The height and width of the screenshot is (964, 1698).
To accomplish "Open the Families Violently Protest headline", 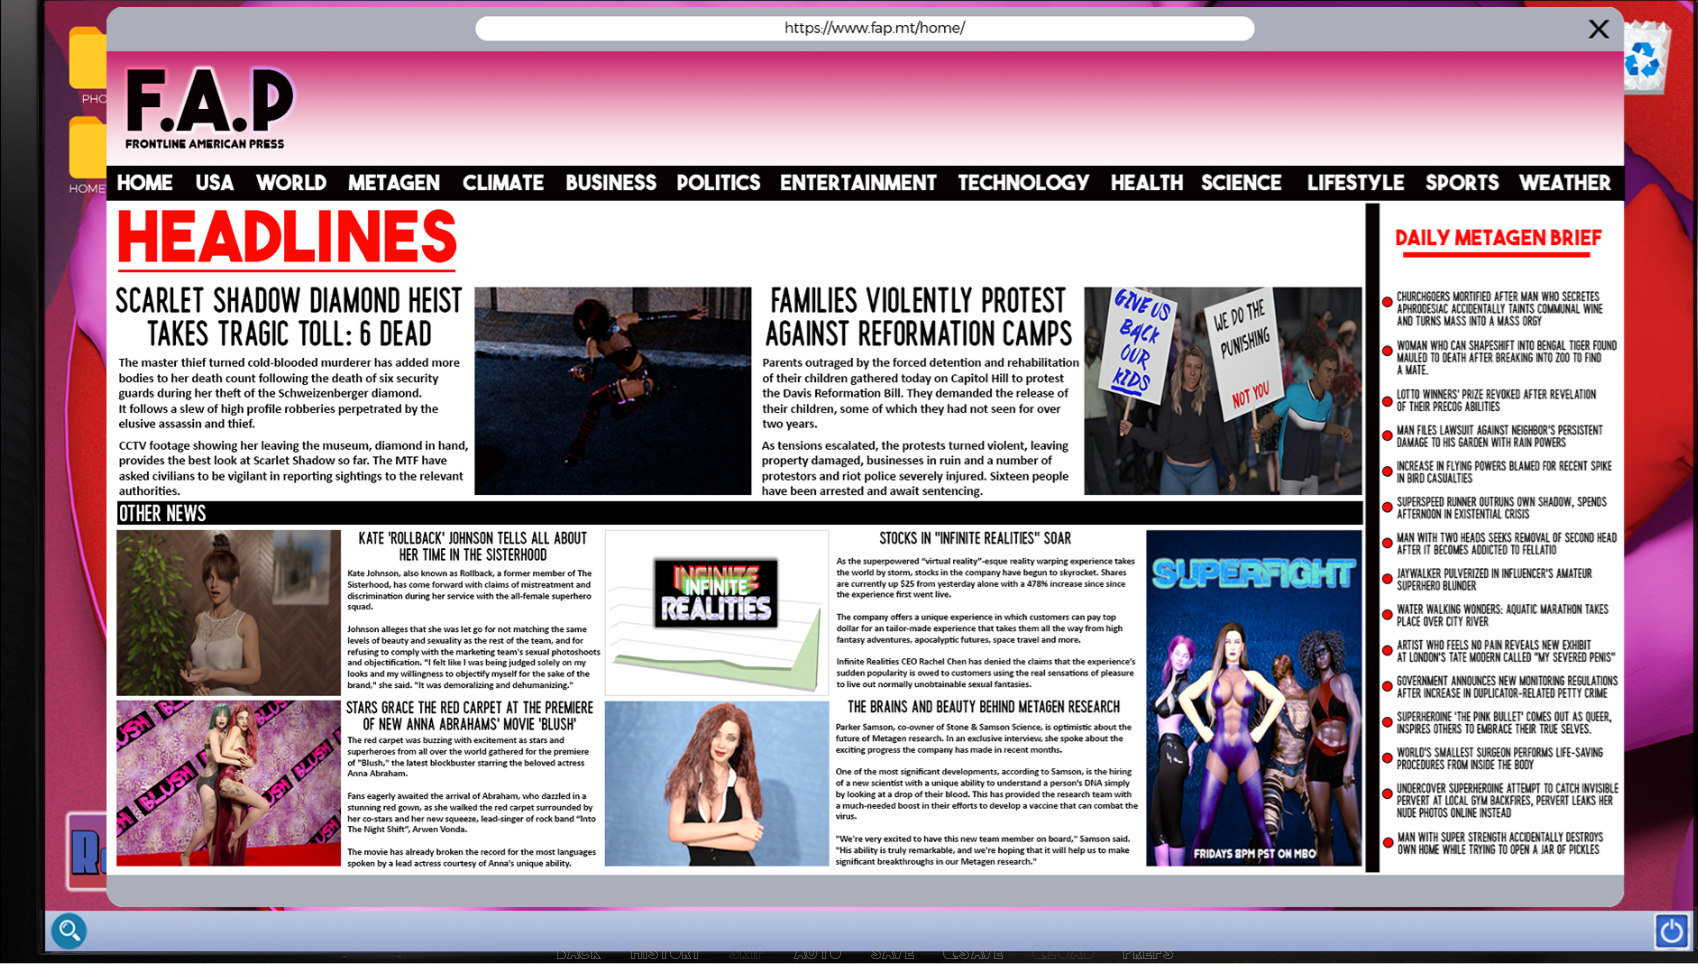I will pos(918,317).
